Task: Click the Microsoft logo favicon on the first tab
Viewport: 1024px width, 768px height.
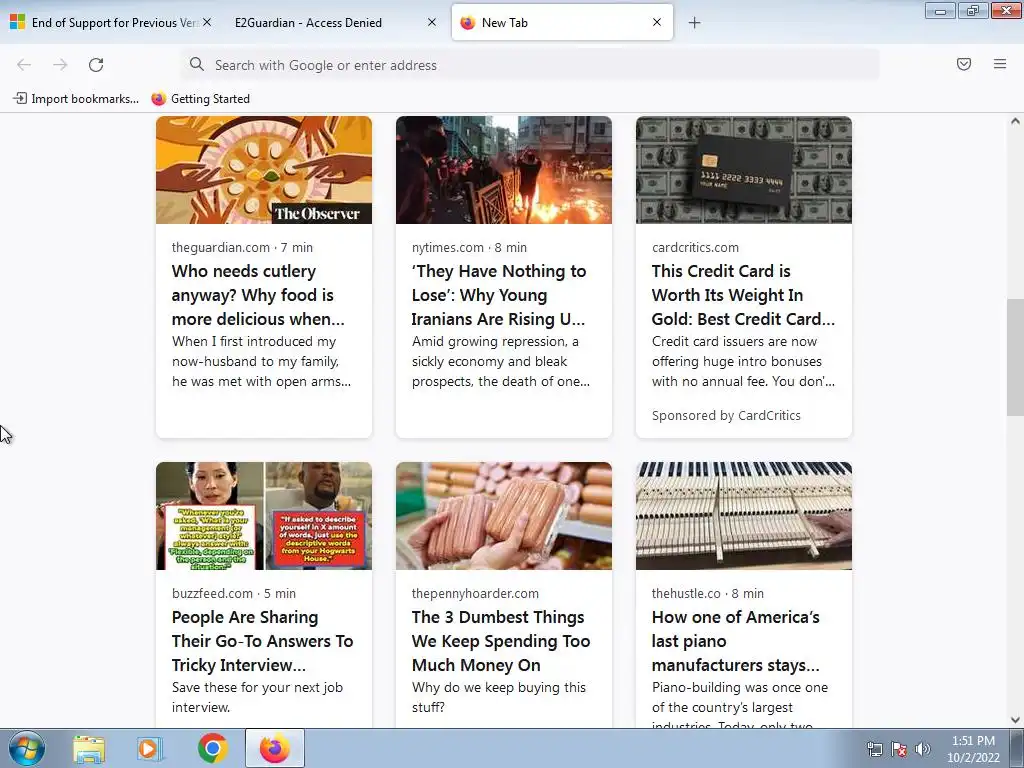Action: (x=18, y=22)
